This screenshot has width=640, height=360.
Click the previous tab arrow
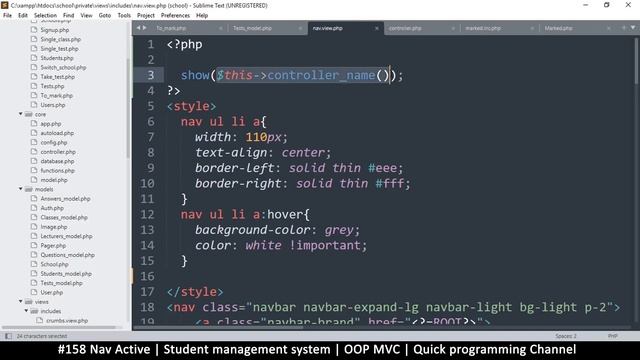[x=138, y=28]
